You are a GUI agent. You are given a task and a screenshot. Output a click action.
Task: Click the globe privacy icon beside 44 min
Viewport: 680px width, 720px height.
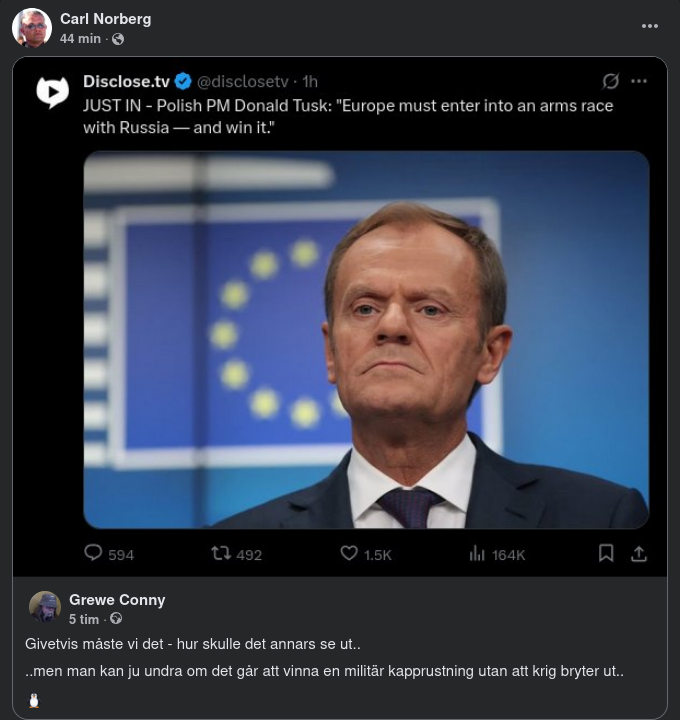(x=118, y=38)
